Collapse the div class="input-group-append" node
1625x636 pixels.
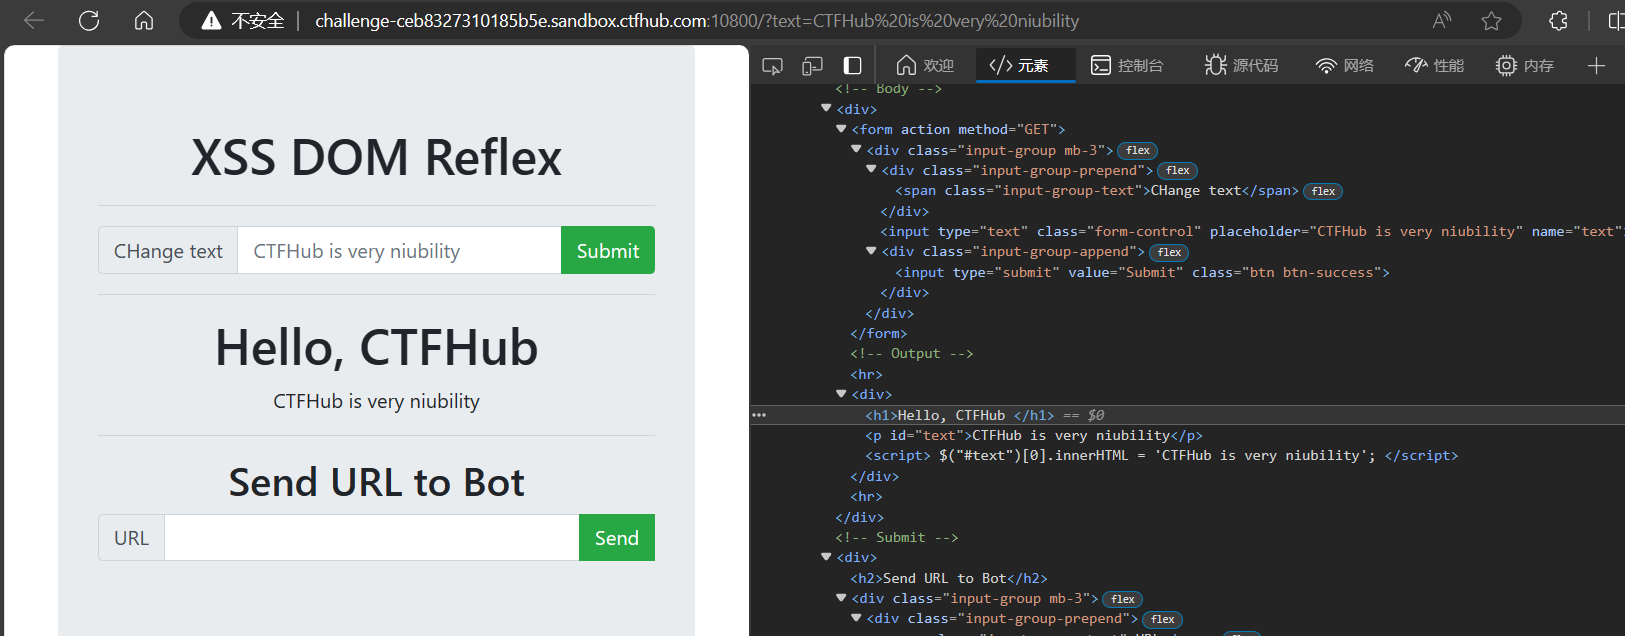click(871, 251)
